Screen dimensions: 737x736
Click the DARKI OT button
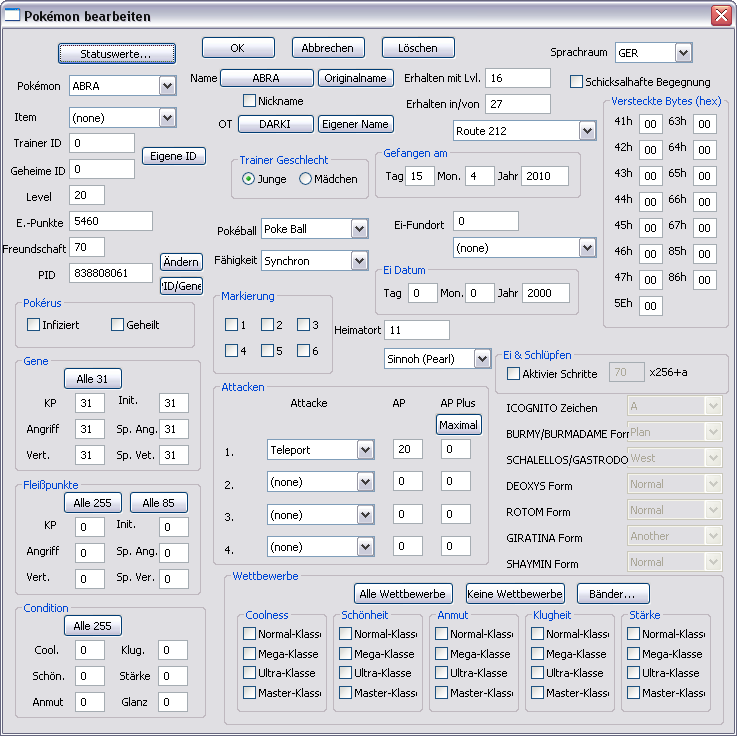275,124
